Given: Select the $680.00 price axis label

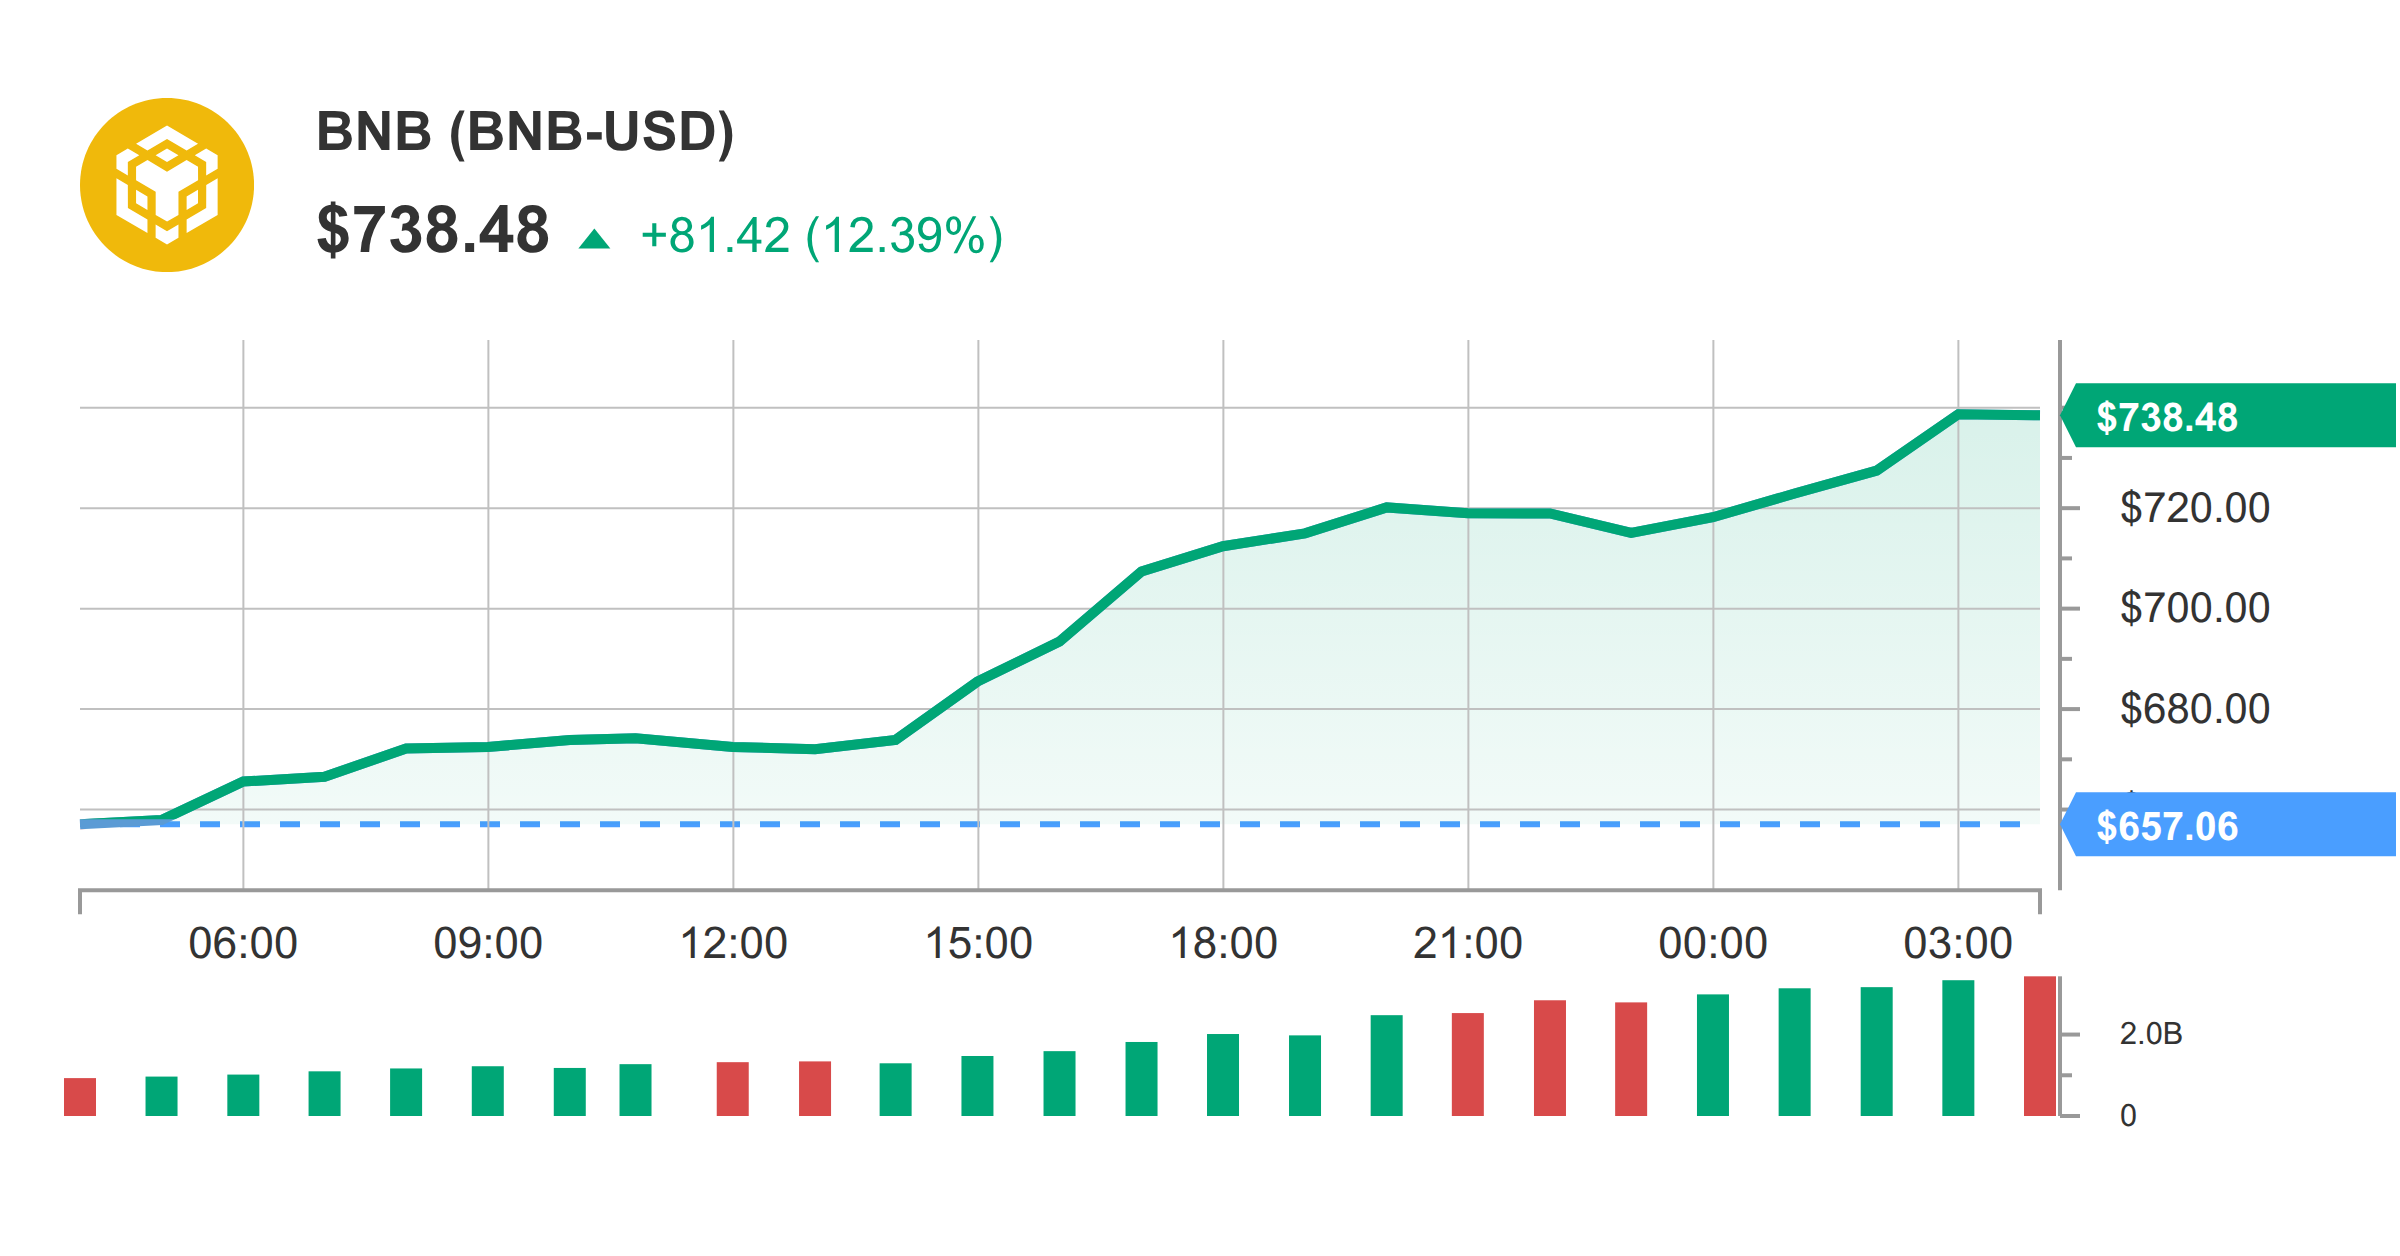Looking at the screenshot, I should 2195,709.
